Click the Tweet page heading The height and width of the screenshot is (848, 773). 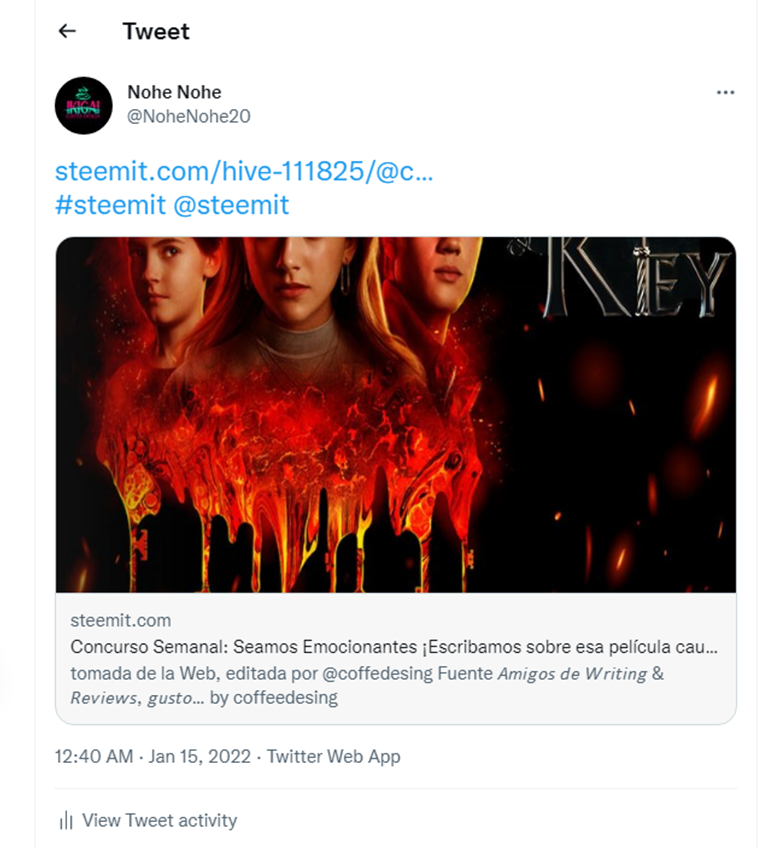click(x=156, y=31)
